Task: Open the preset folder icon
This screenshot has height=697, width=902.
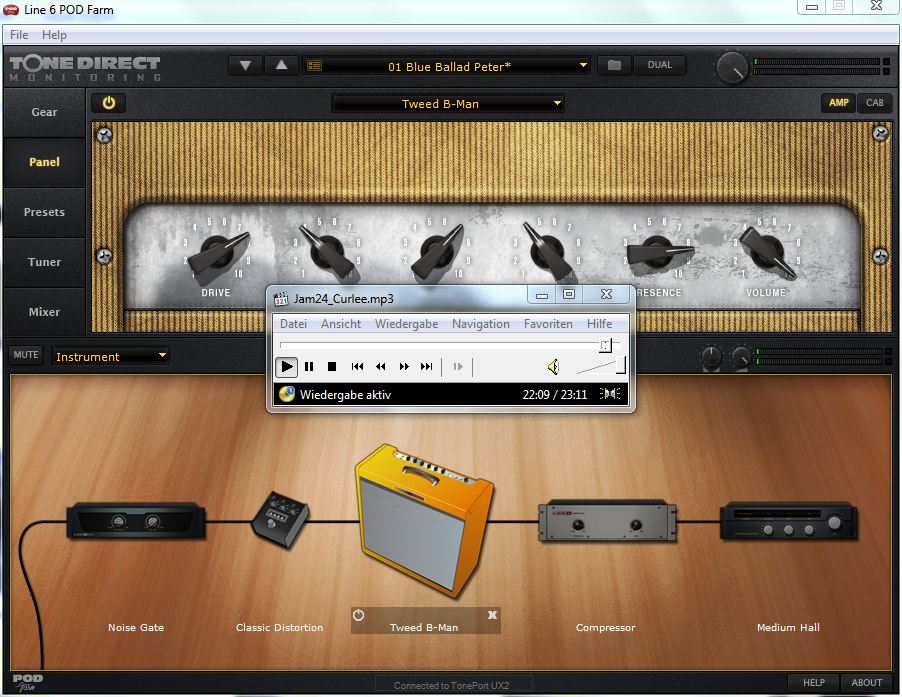Action: click(x=614, y=66)
